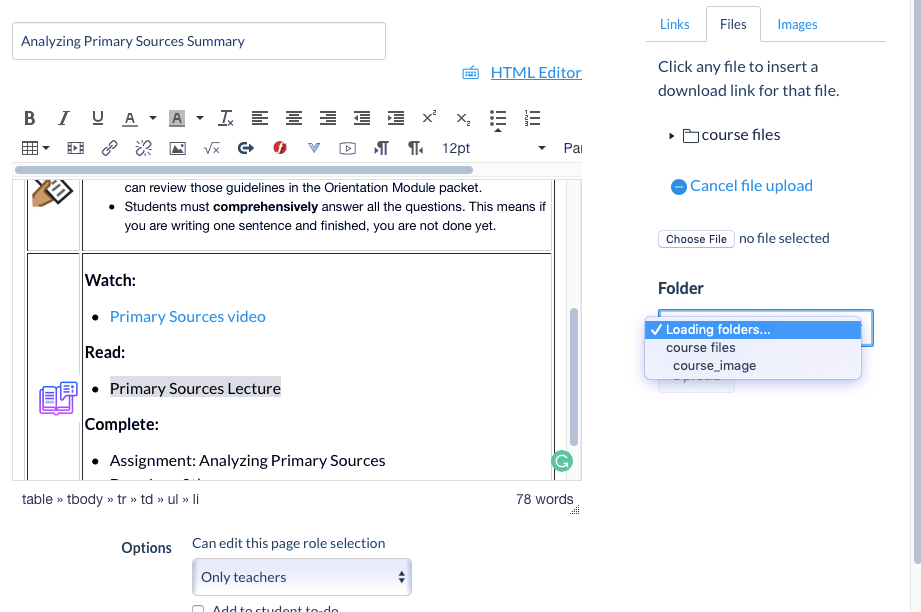Open the Only teachers role dropdown
Image resolution: width=921 pixels, height=612 pixels.
tap(301, 577)
